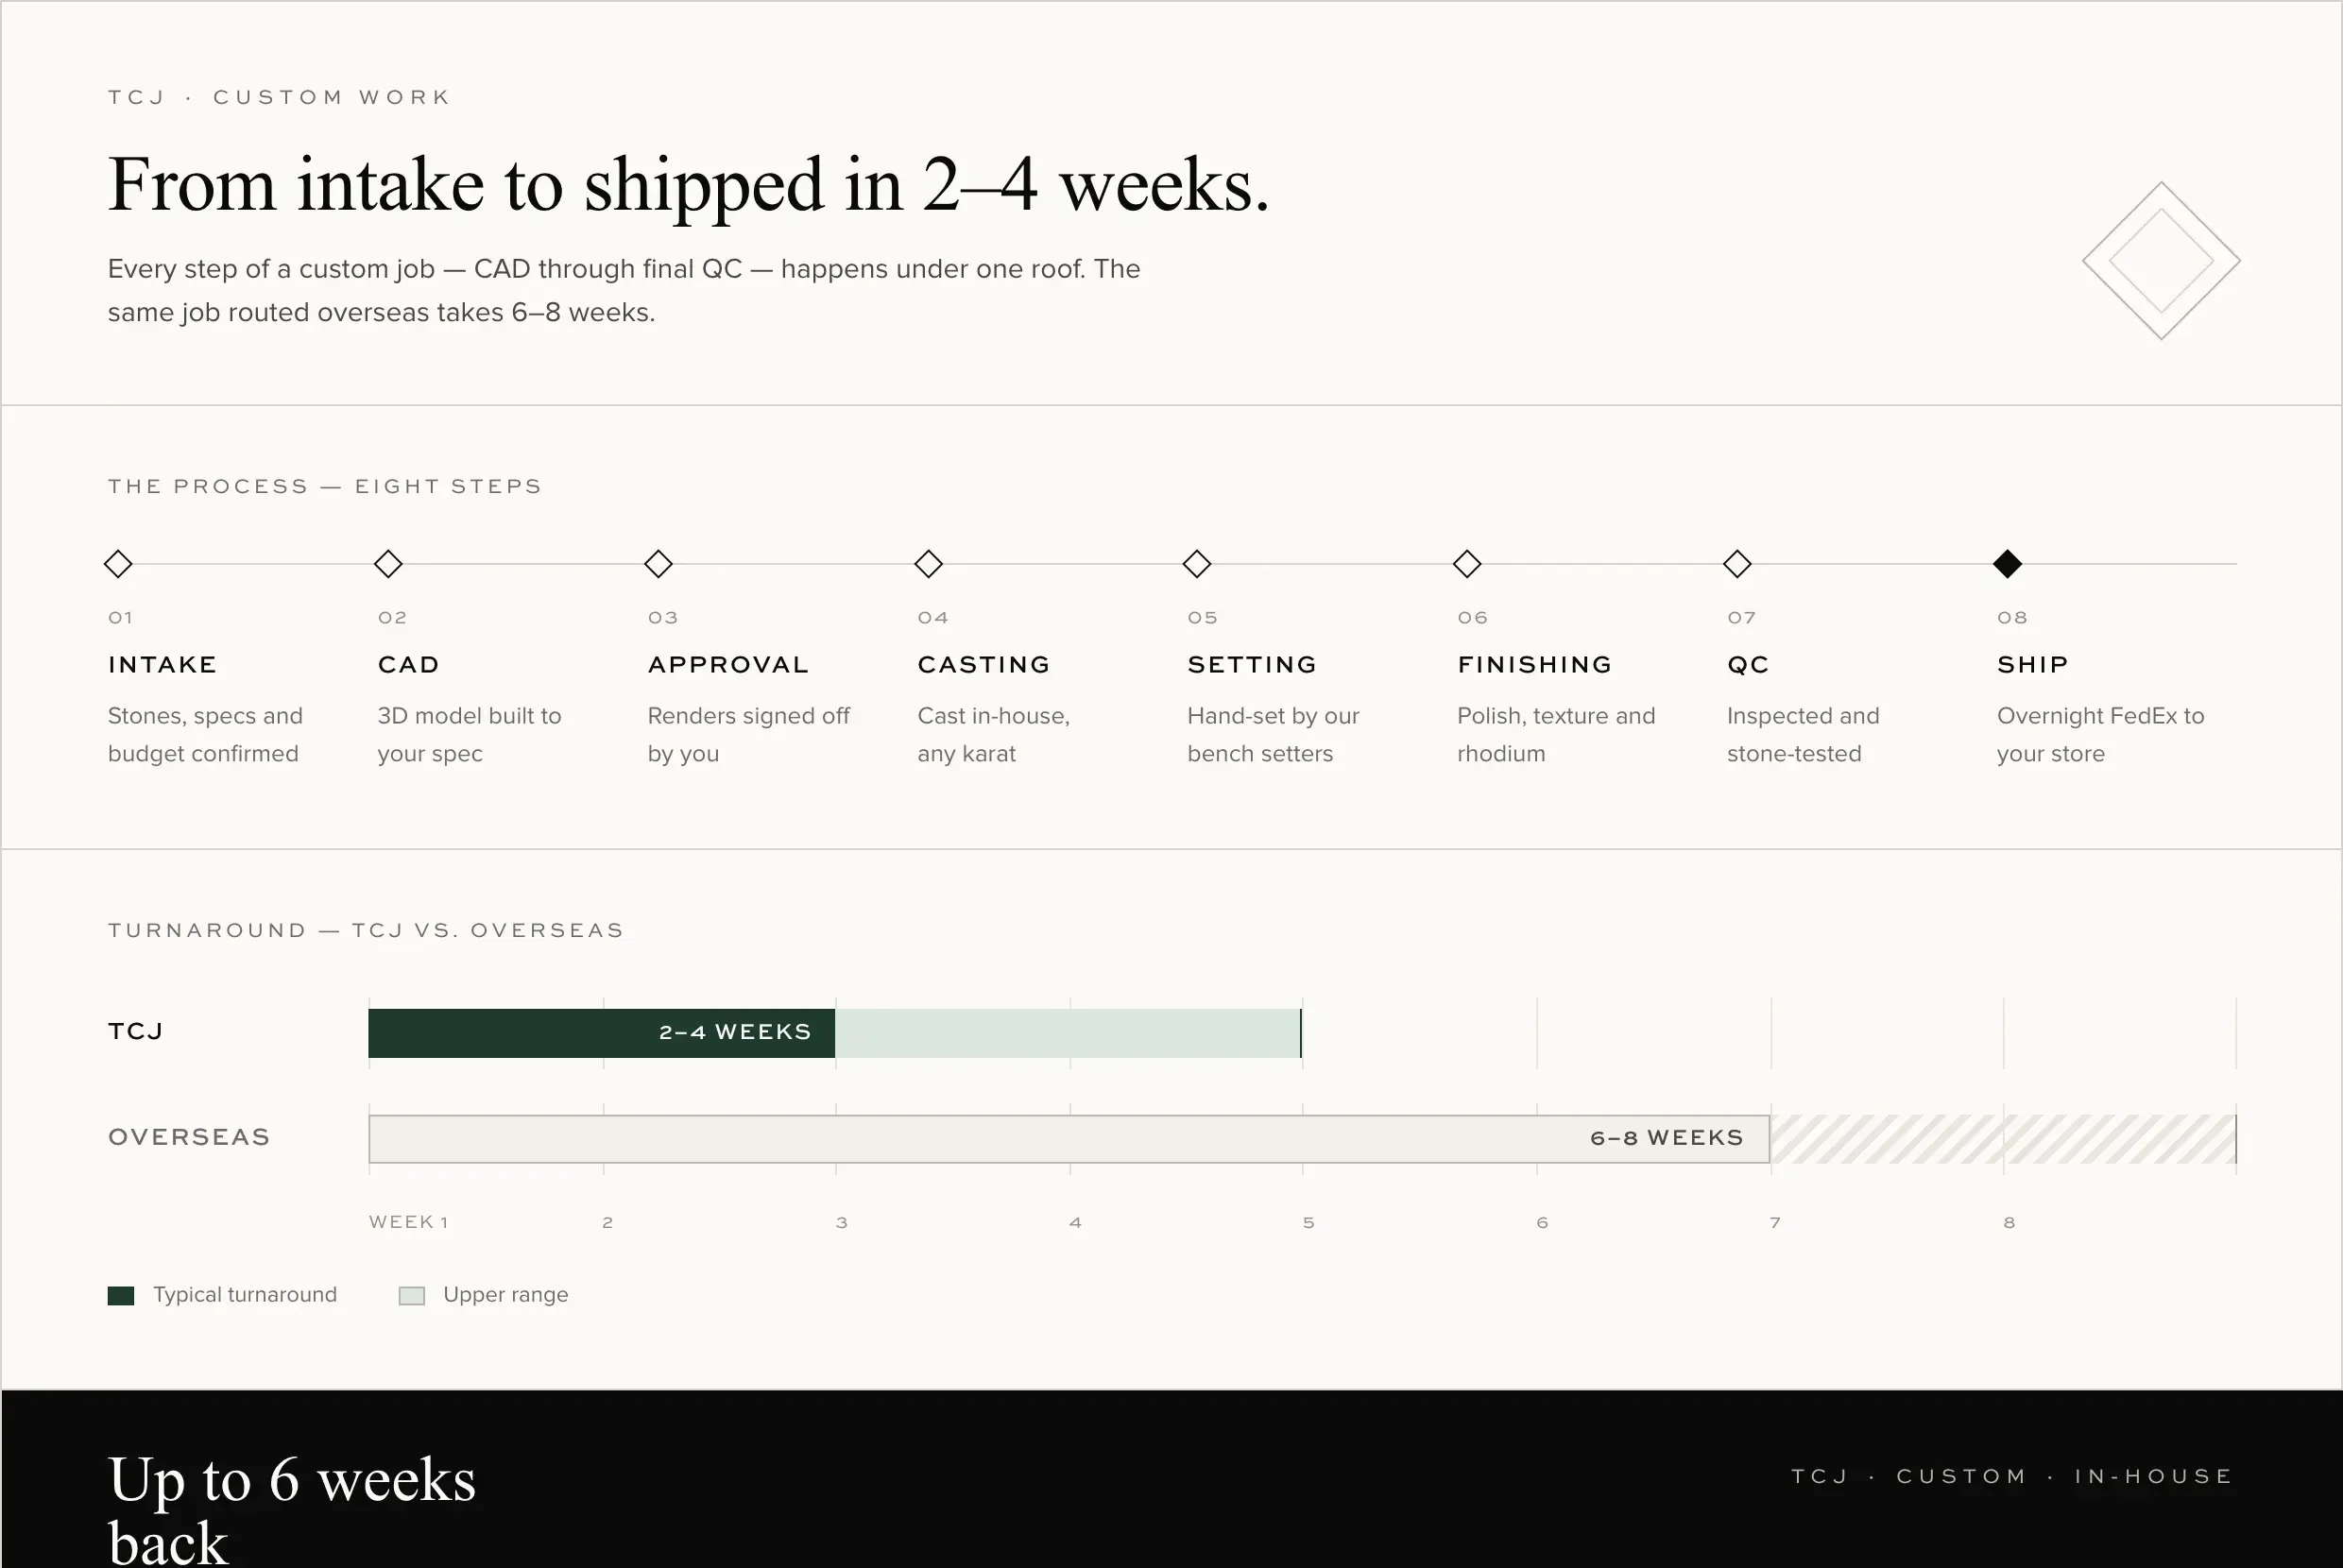This screenshot has height=1568, width=2343.
Task: Click the large double-diamond logo emblem
Action: pos(2161,261)
